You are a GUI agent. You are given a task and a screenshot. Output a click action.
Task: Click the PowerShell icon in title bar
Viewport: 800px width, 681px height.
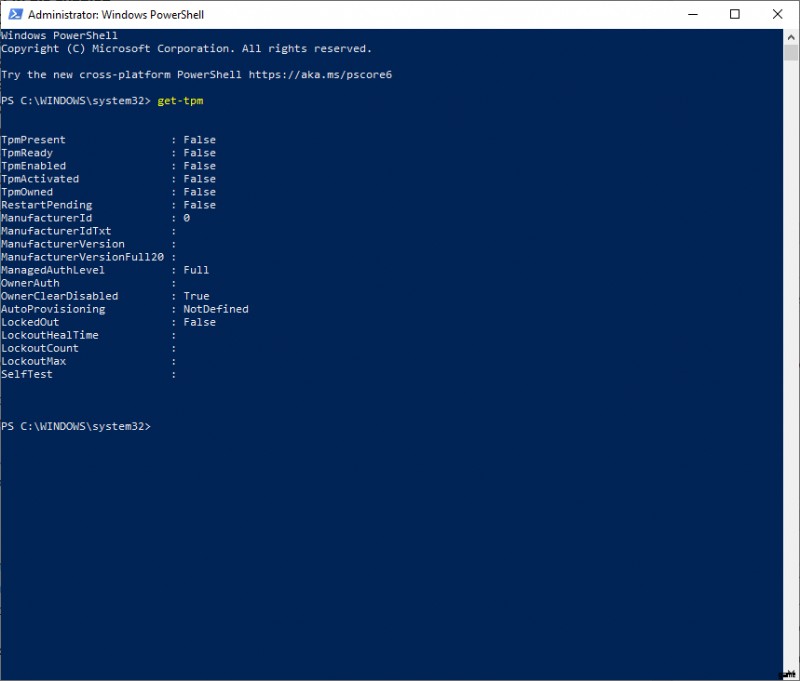tap(14, 14)
